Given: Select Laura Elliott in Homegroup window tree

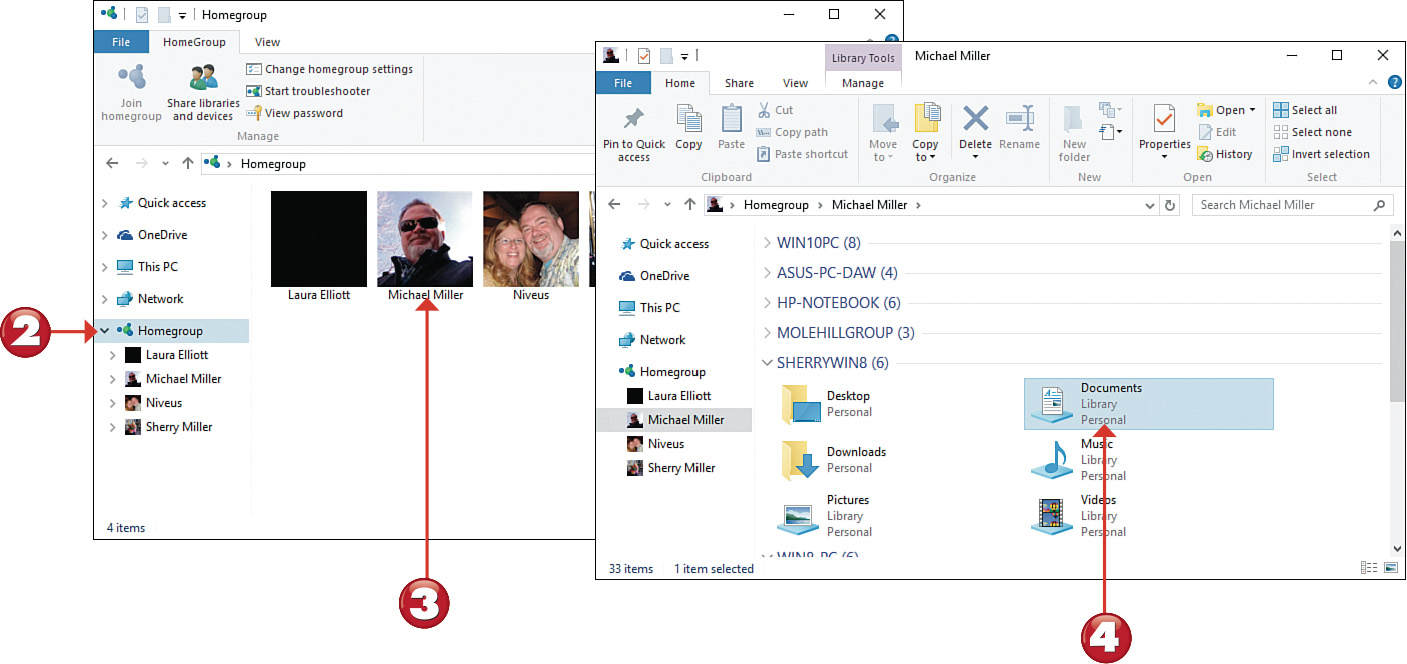Looking at the screenshot, I should pyautogui.click(x=167, y=355).
